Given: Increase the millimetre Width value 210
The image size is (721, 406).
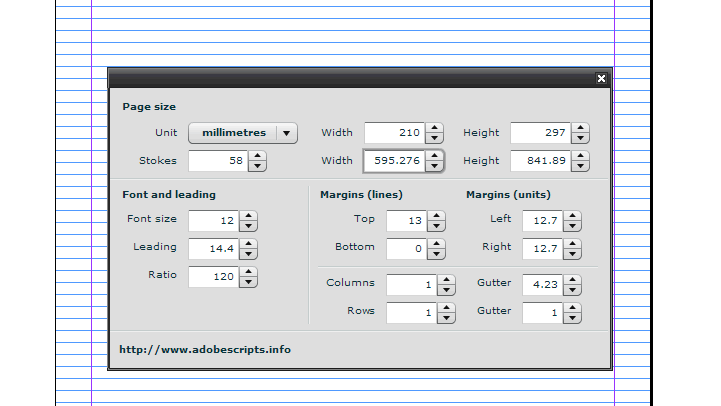Looking at the screenshot, I should point(434,128).
